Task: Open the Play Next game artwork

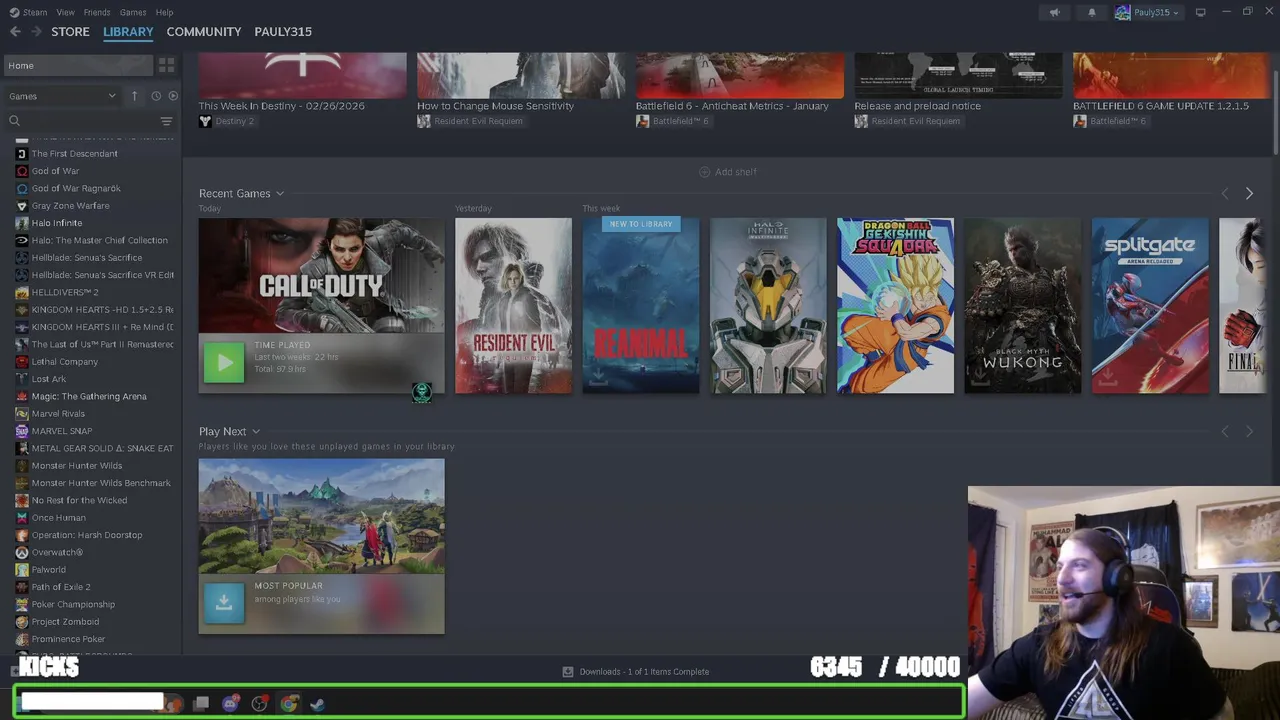Action: tap(321, 517)
